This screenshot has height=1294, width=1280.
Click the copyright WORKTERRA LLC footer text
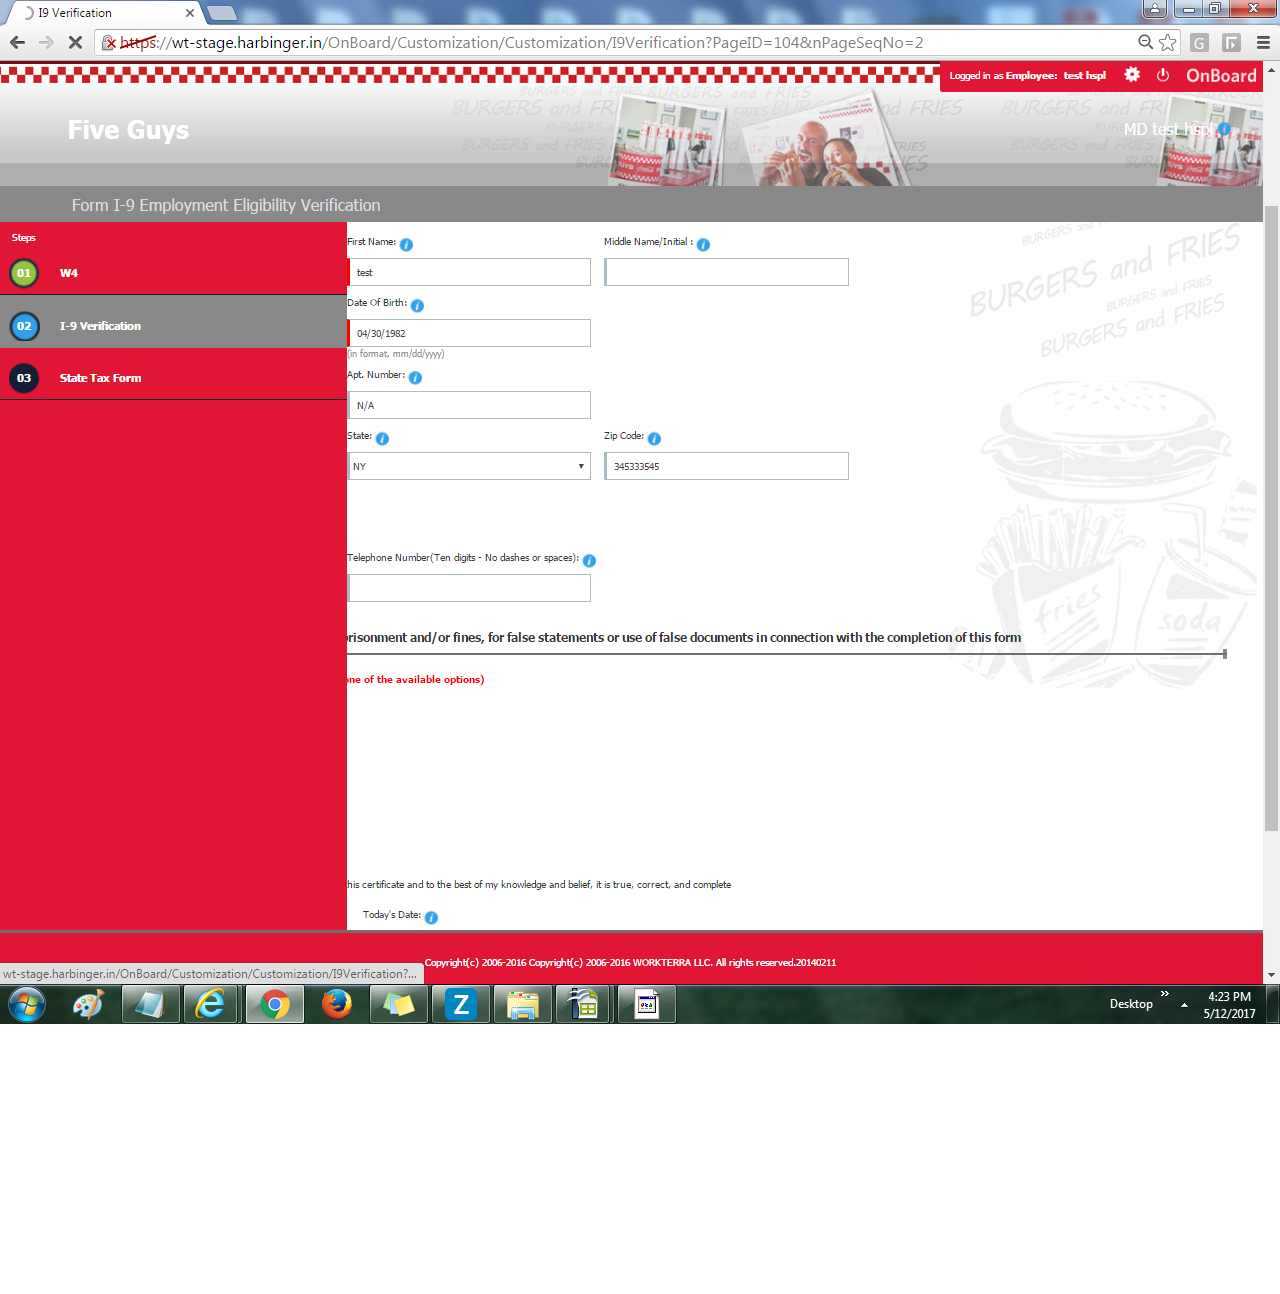click(630, 962)
